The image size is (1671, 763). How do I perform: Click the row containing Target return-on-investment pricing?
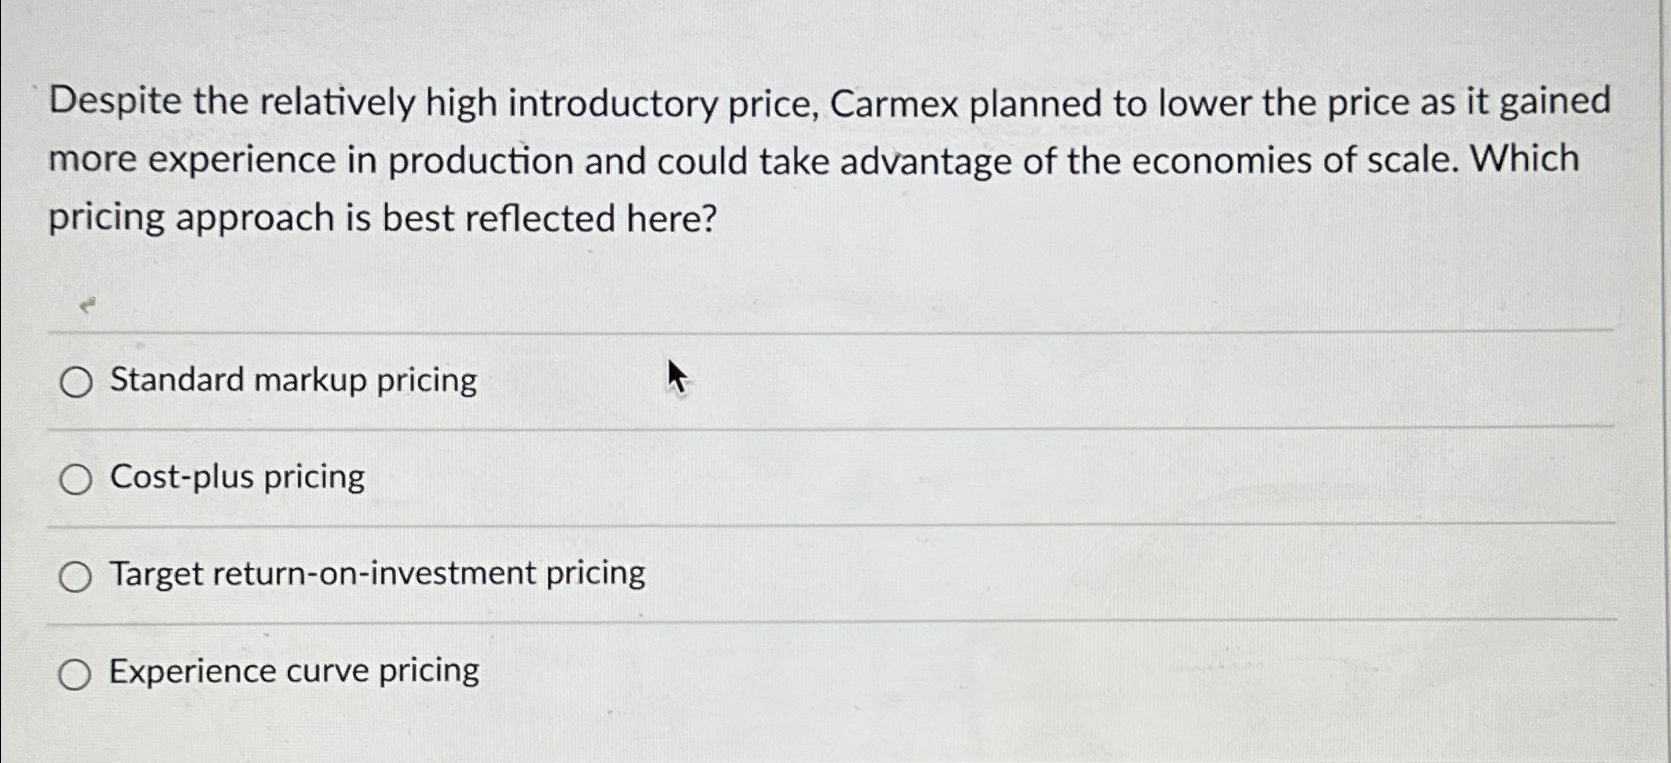coord(377,573)
